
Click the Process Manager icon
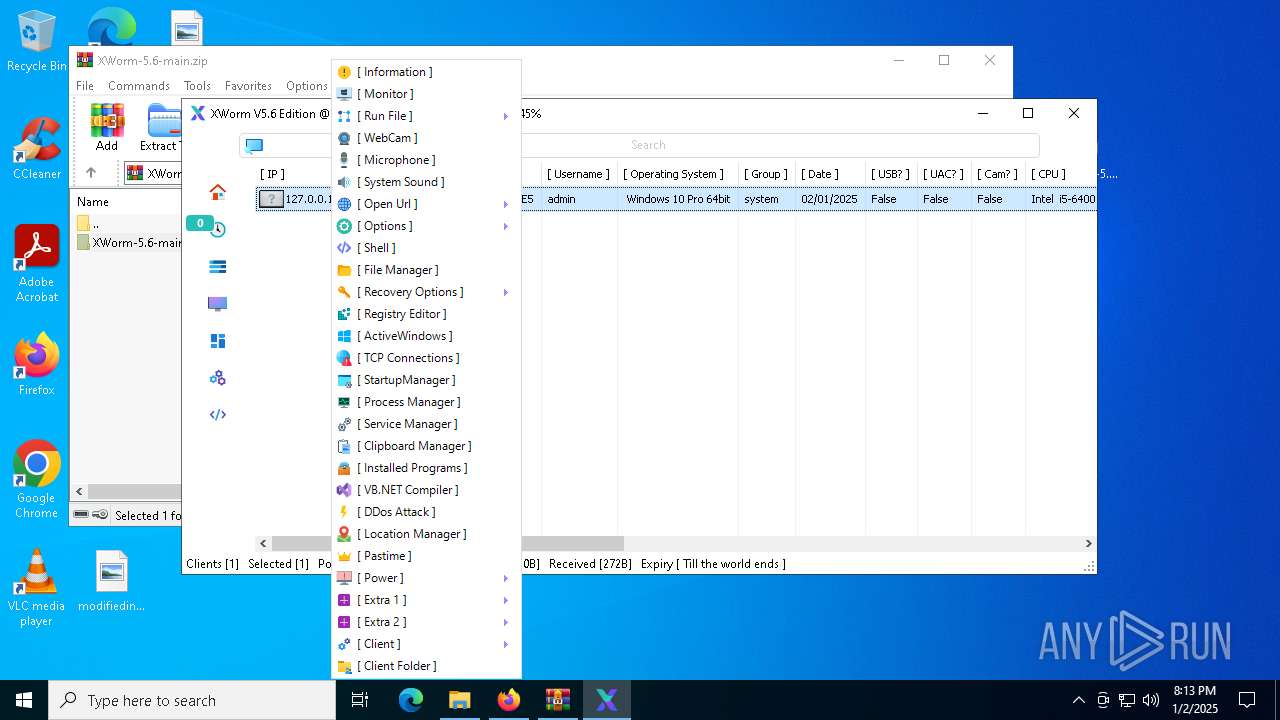pos(344,402)
